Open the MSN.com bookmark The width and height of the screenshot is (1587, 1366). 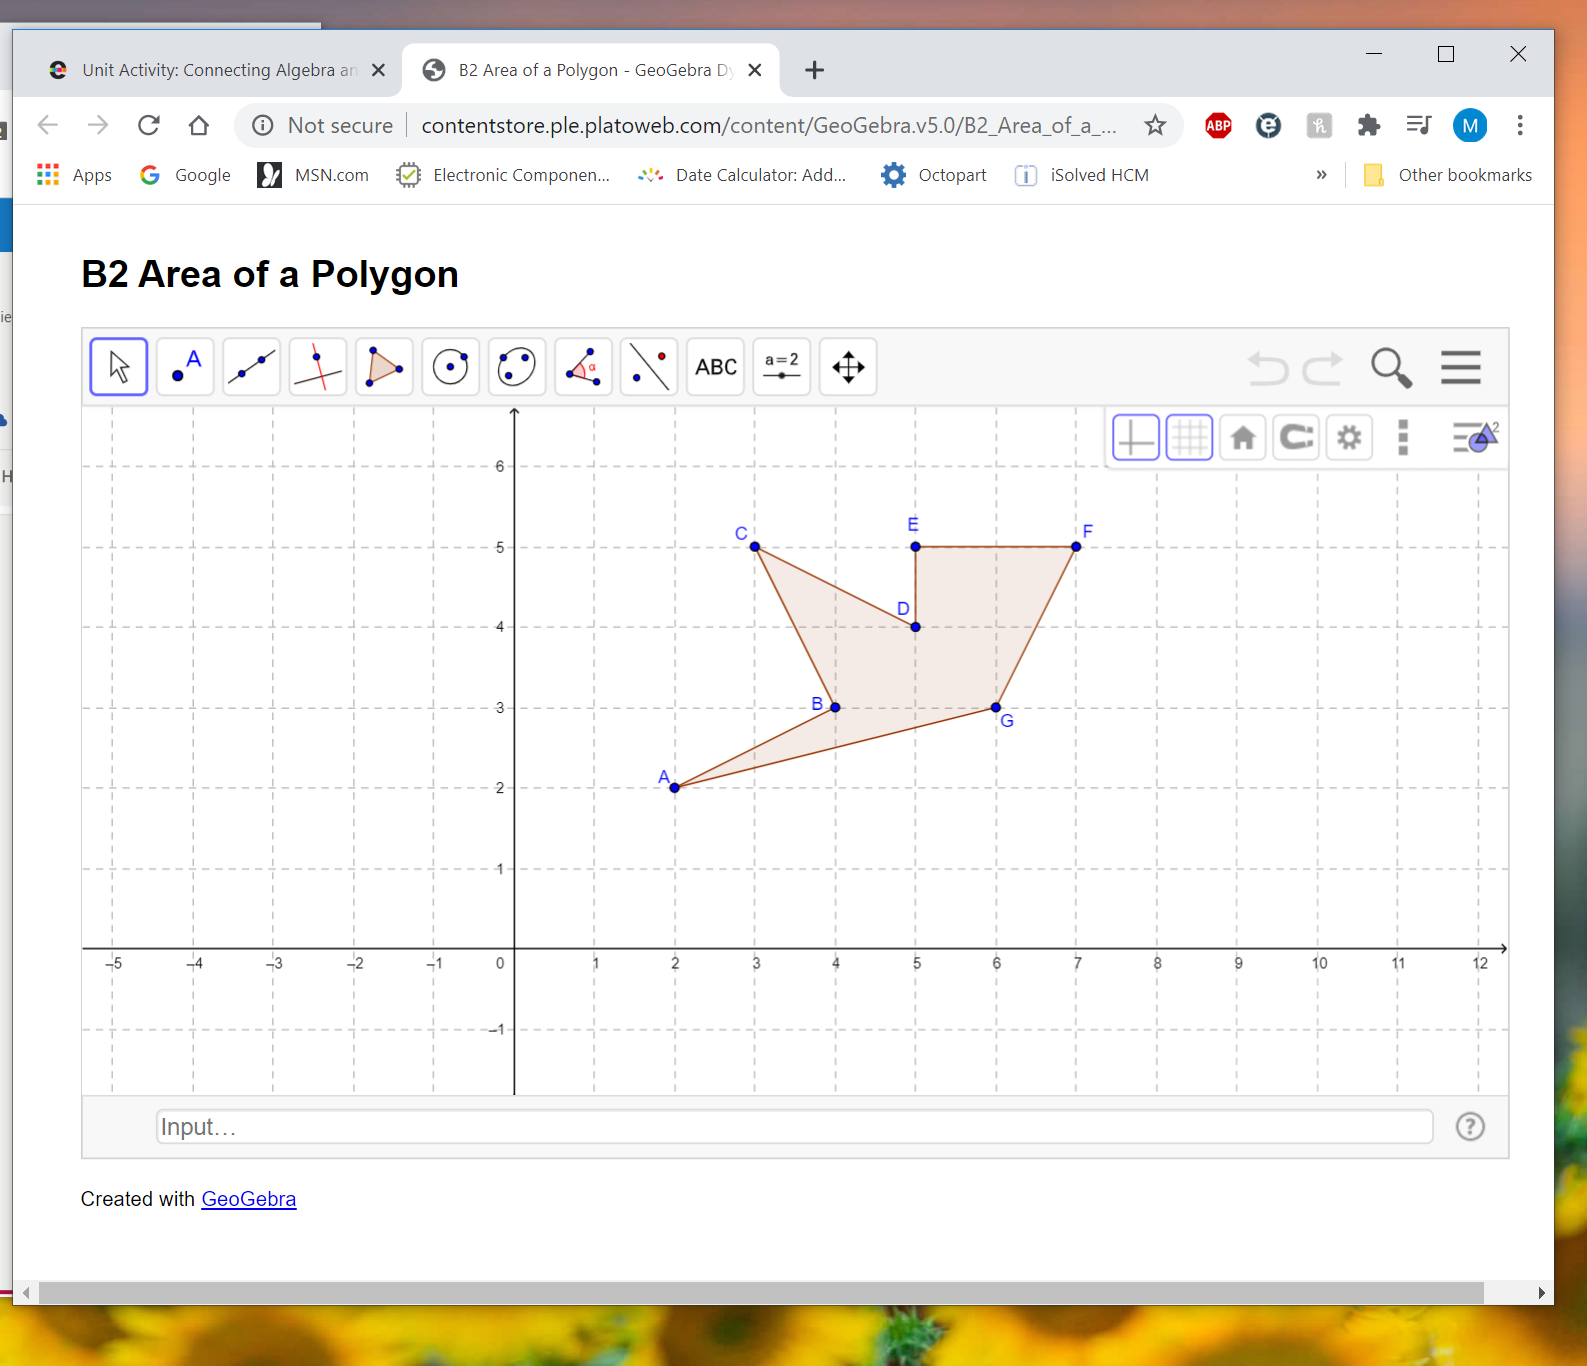313,175
